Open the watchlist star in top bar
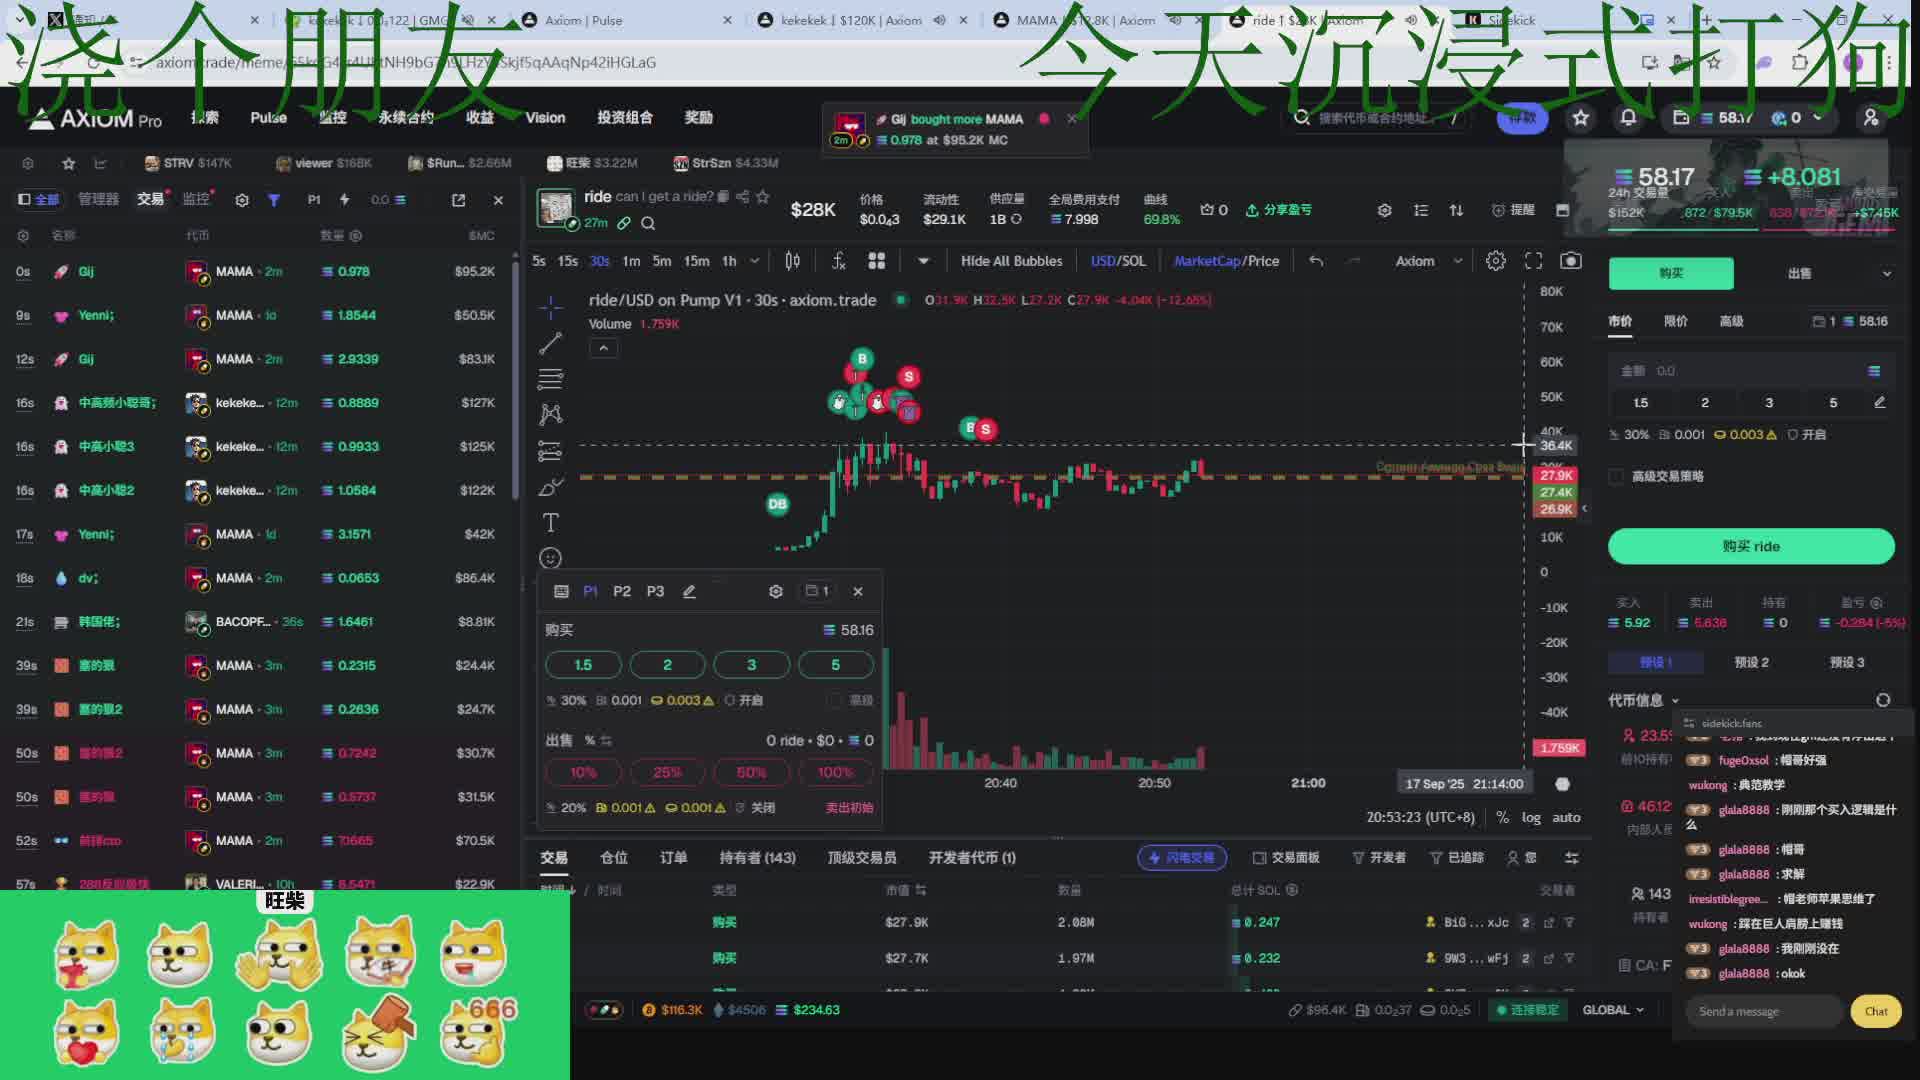 pos(1580,118)
